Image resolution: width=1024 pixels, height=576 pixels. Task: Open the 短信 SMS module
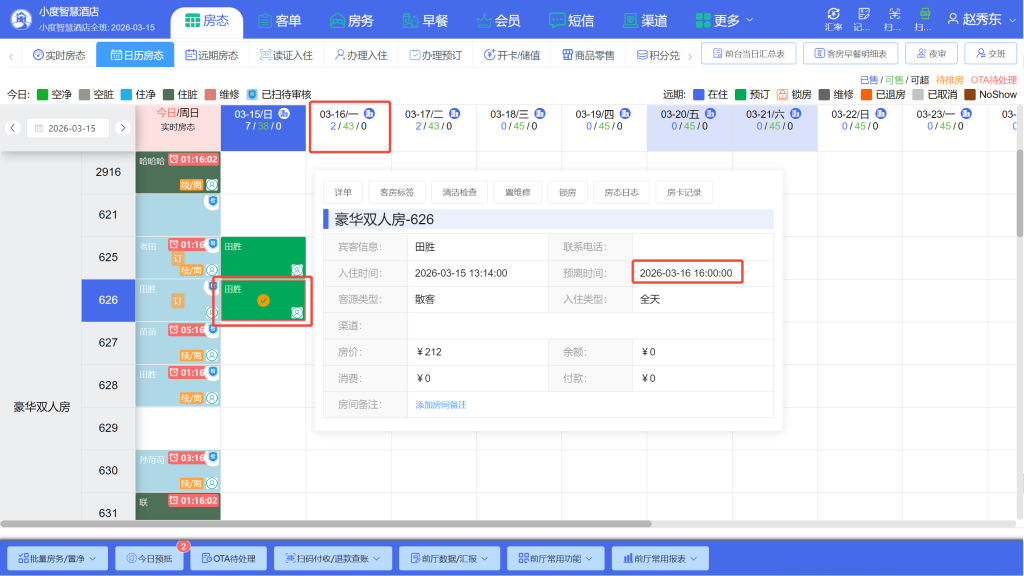click(572, 20)
